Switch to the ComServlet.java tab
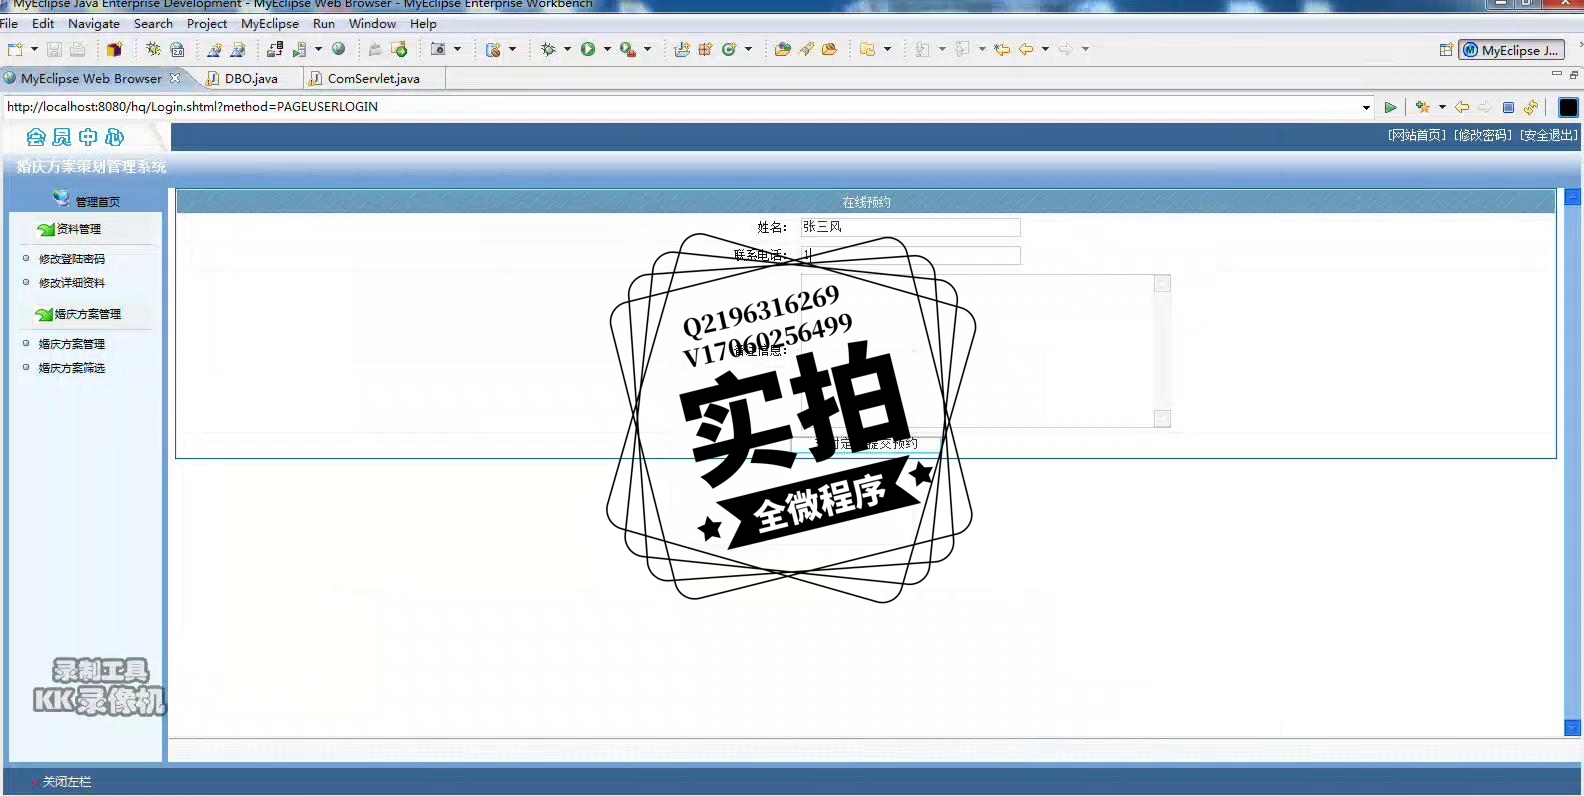The image size is (1584, 796). [x=373, y=78]
